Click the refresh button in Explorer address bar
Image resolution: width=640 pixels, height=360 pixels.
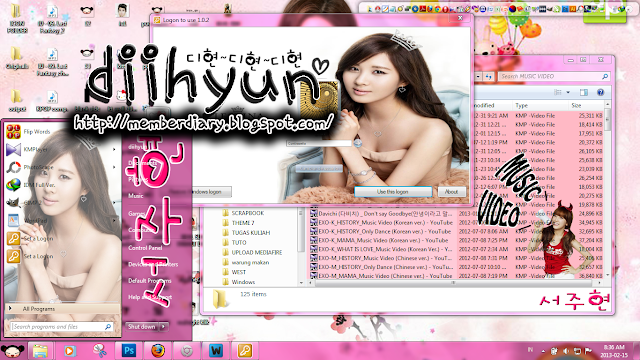[488, 76]
